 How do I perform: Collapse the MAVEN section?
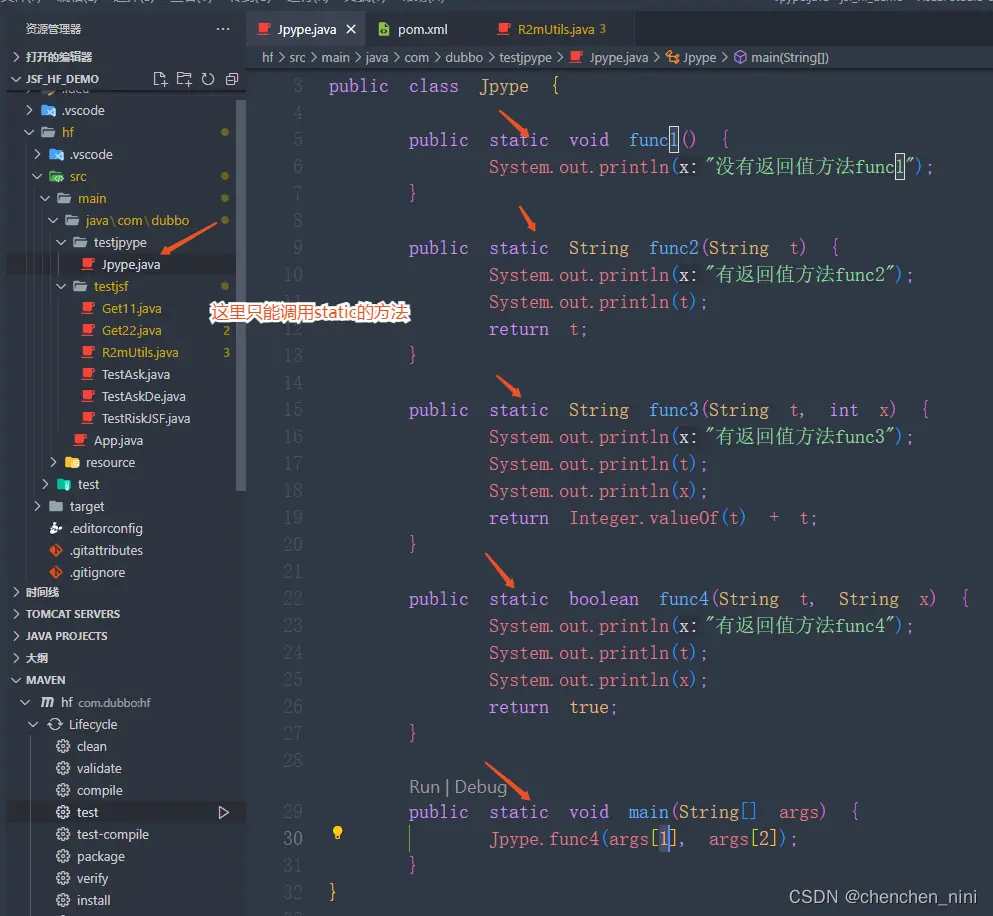pos(16,680)
